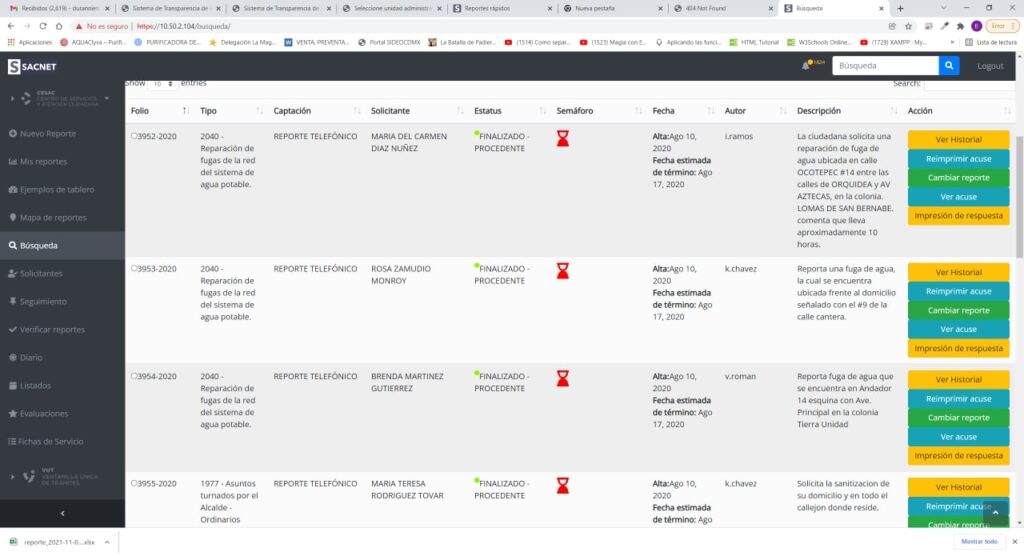
Task: Bookmark this page with the star icon
Action: click(x=908, y=26)
